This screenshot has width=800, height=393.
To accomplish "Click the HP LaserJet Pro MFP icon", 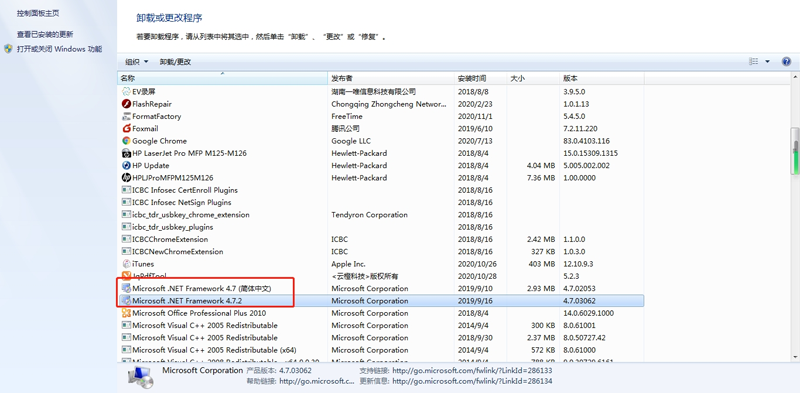I will pyautogui.click(x=127, y=153).
